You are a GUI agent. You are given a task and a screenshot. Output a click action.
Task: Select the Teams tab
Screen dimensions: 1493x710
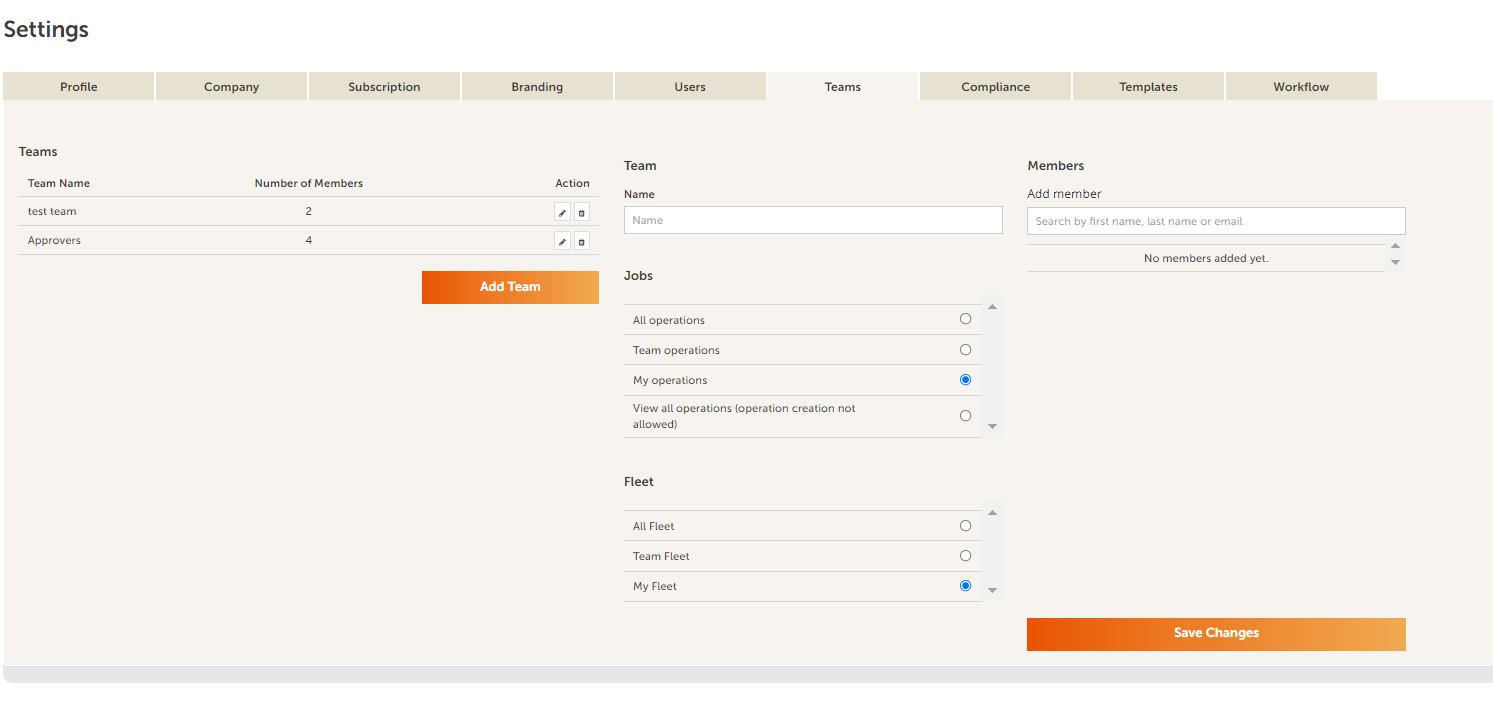pyautogui.click(x=843, y=87)
